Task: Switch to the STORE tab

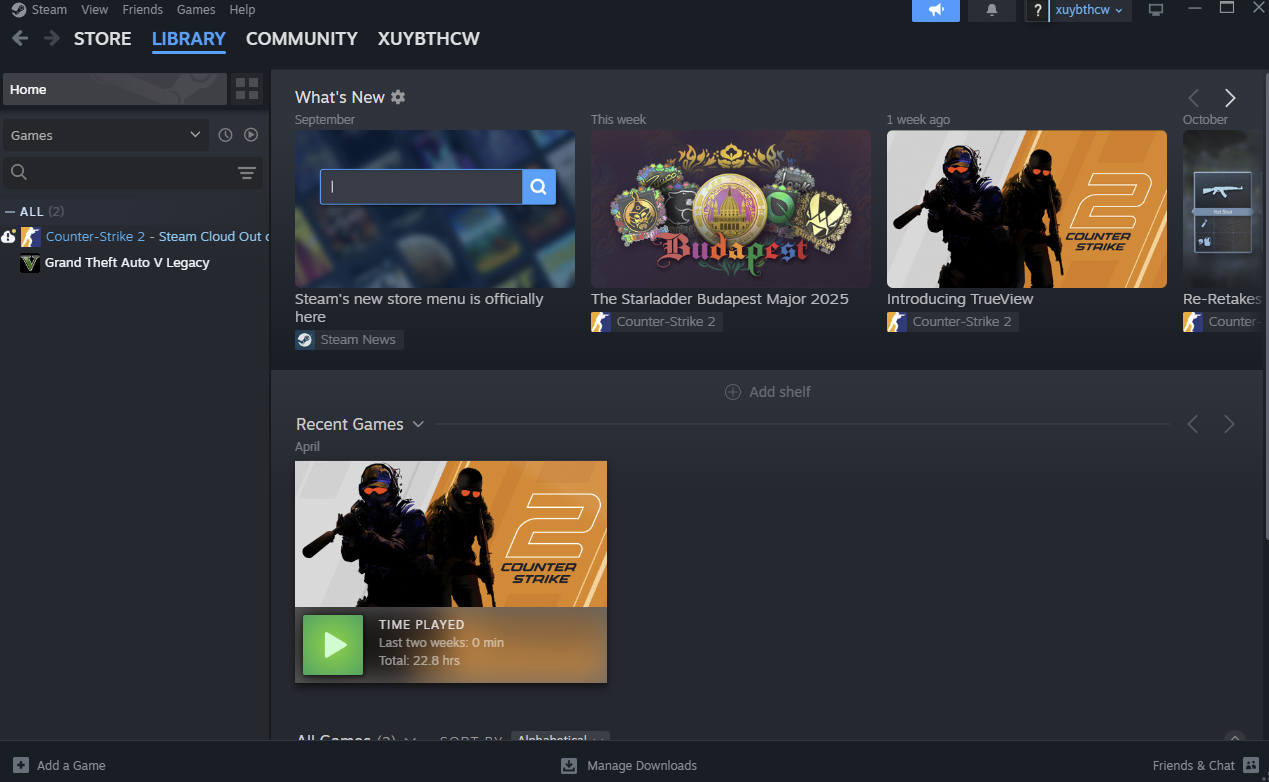Action: (x=102, y=39)
